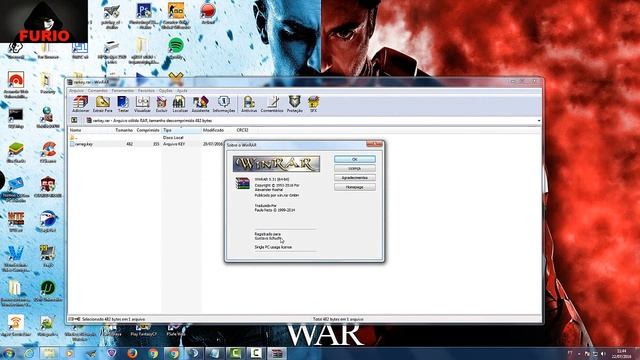Viewport: 640px width, 360px height.
Task: Click the Extrair Para toolbar icon
Action: [x=102, y=104]
